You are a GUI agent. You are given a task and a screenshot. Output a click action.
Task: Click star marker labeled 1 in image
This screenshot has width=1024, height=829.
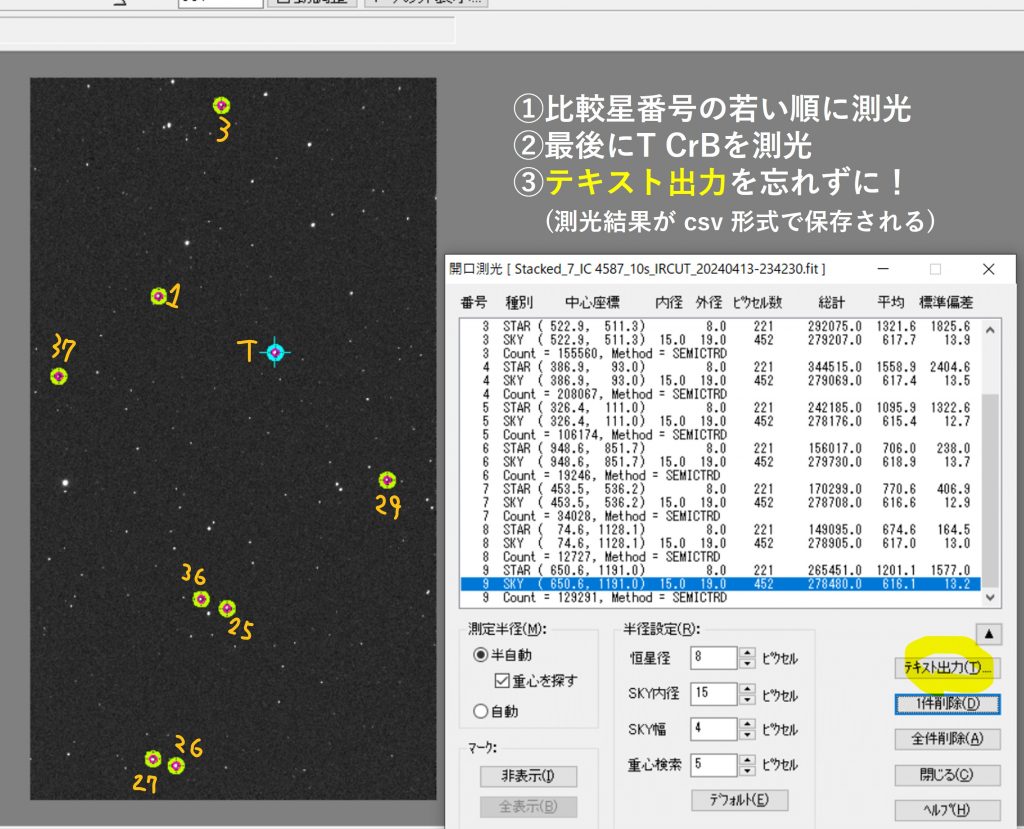pos(158,296)
